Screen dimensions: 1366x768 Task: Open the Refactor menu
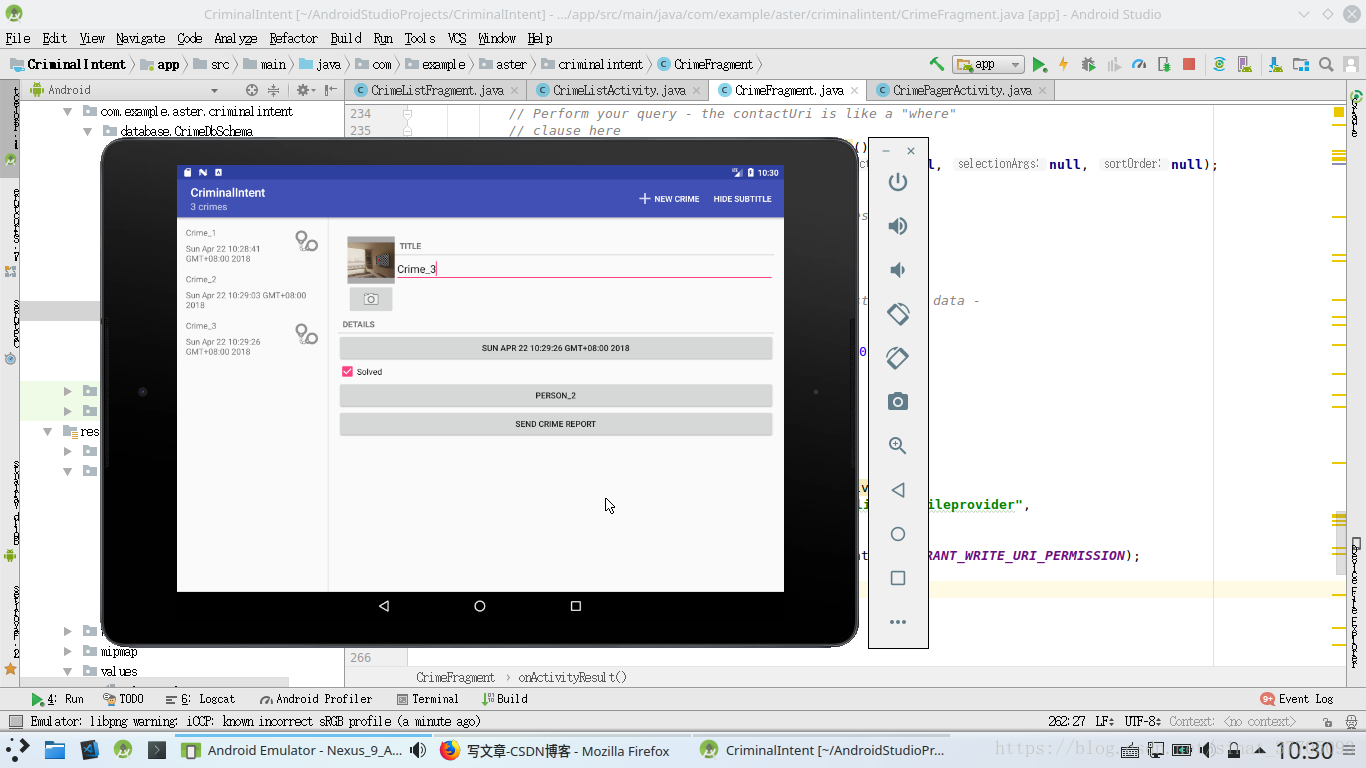click(x=293, y=38)
